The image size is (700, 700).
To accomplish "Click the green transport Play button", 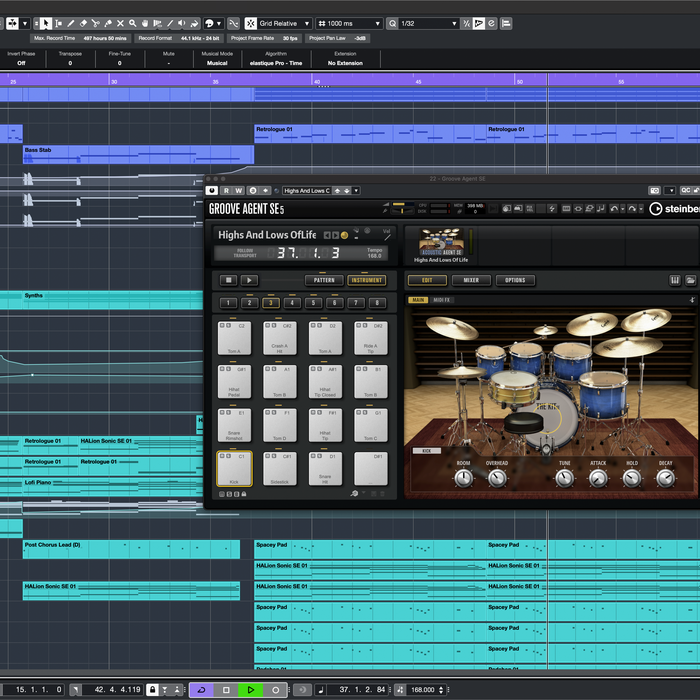I will [250, 690].
